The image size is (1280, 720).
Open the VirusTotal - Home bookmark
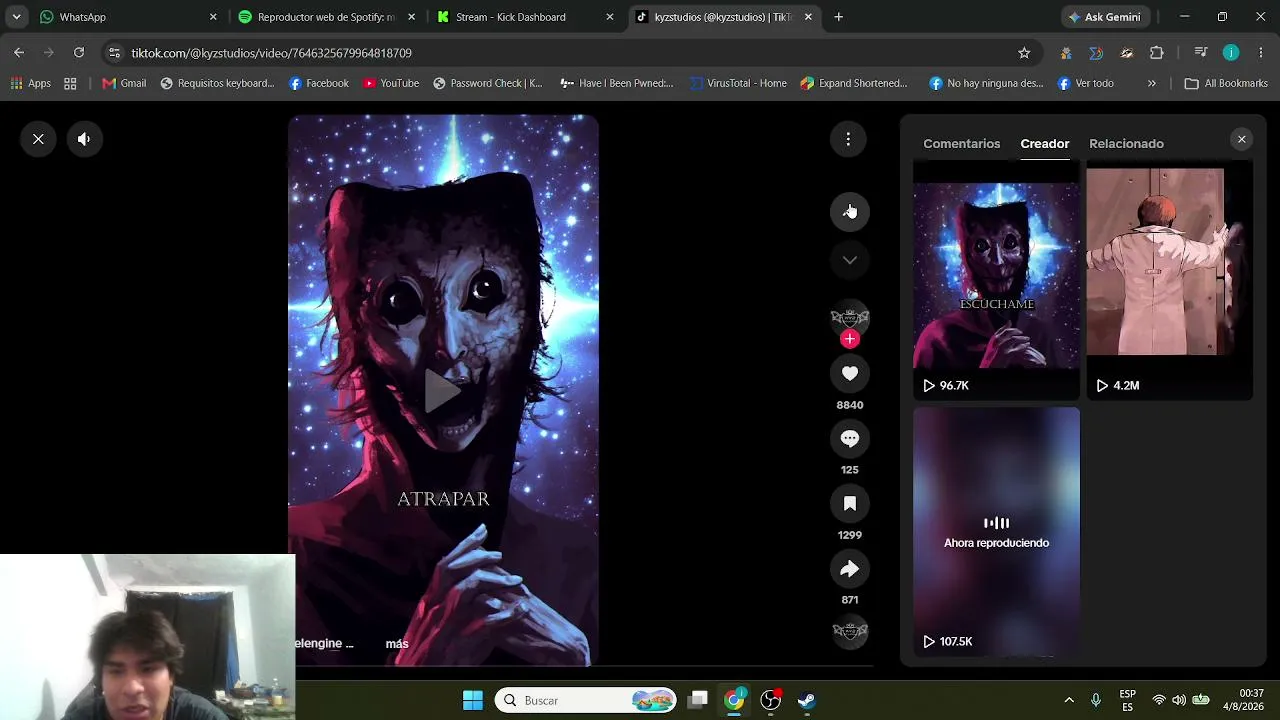click(738, 84)
